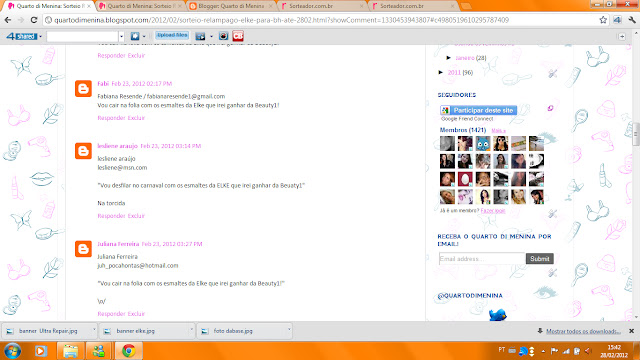640x360 pixels.
Task: Click the Email address input field
Action: pos(482,259)
